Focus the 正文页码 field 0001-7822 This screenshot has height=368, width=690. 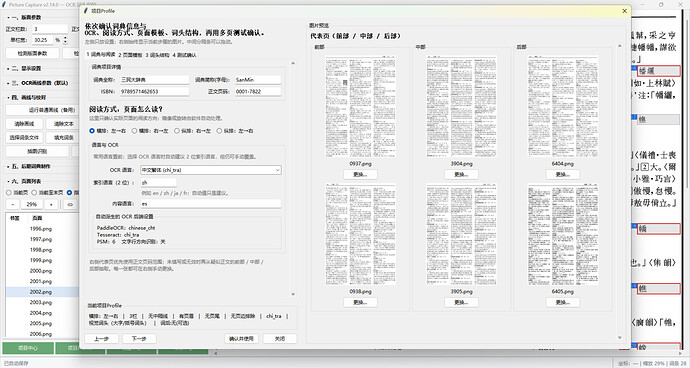point(257,92)
